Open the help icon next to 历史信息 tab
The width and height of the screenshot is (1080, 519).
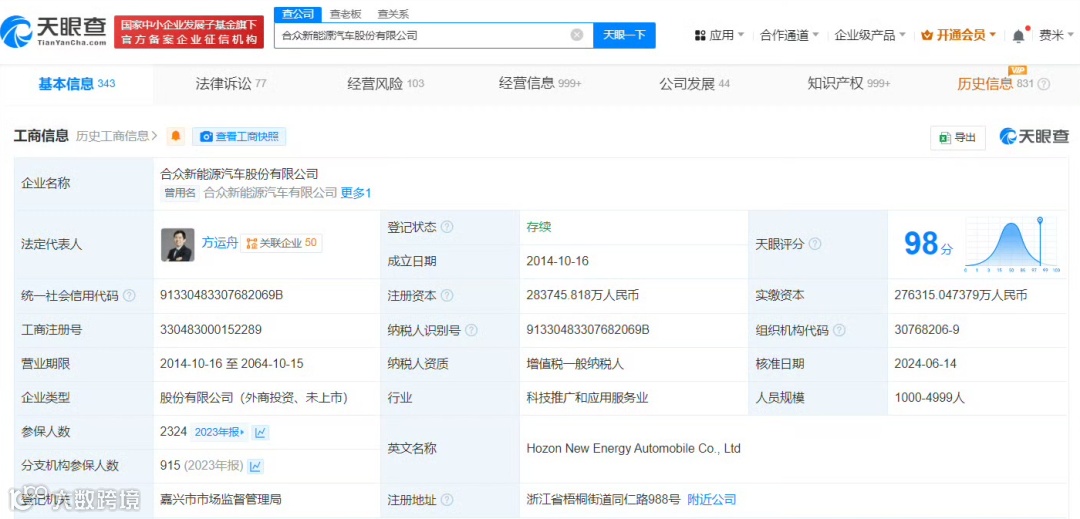[x=1043, y=85]
